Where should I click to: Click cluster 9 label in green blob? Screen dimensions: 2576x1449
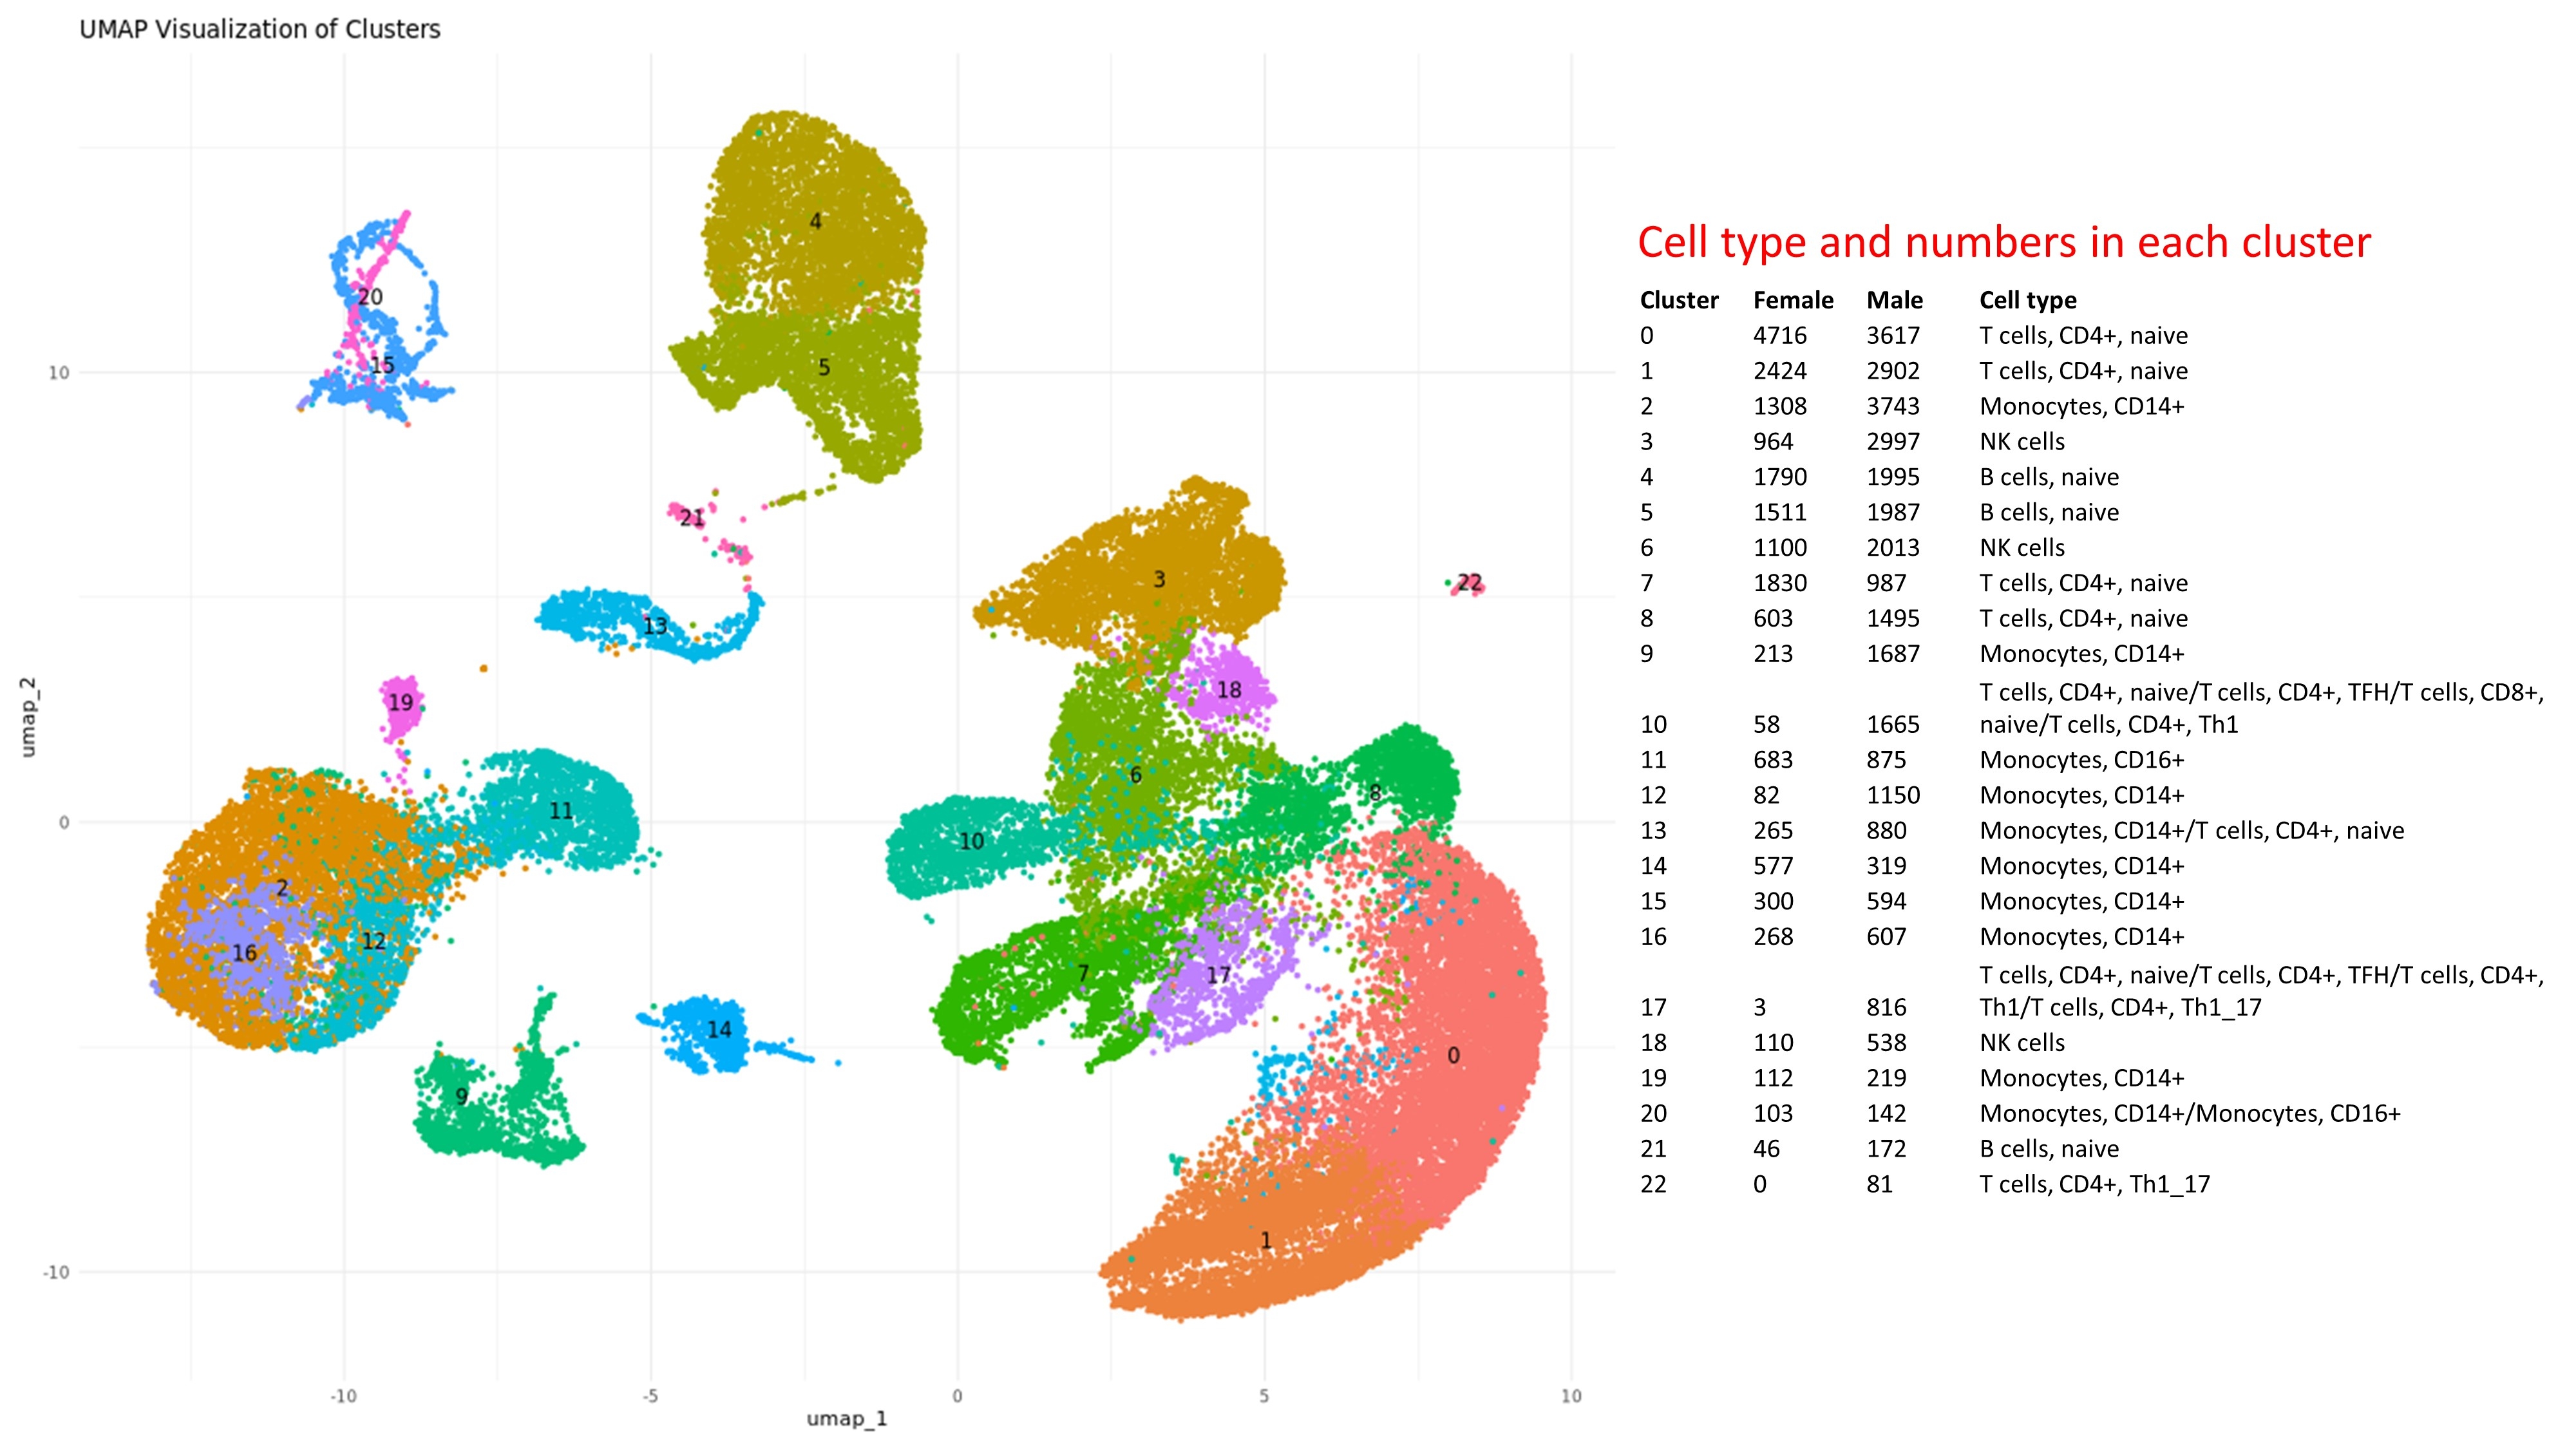coord(461,1096)
